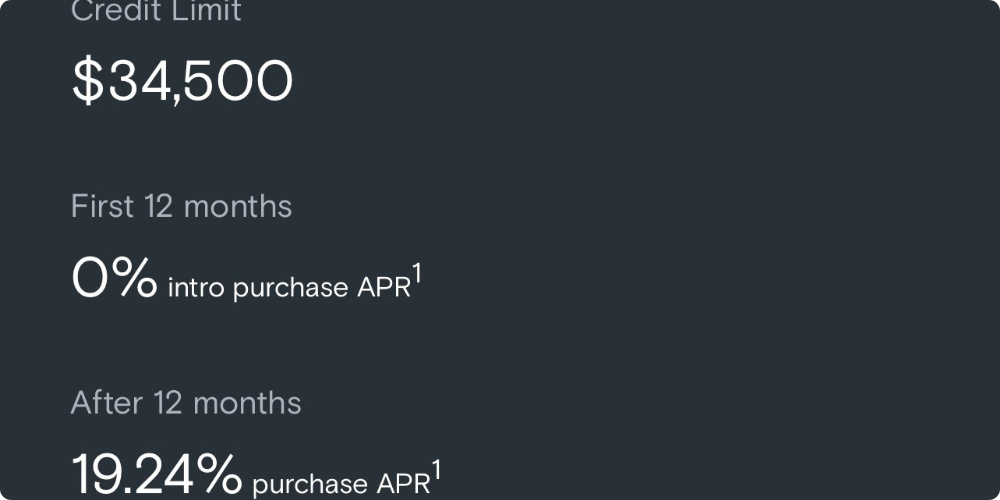
Task: Click the dollar sign before 34,500
Action: (x=88, y=82)
